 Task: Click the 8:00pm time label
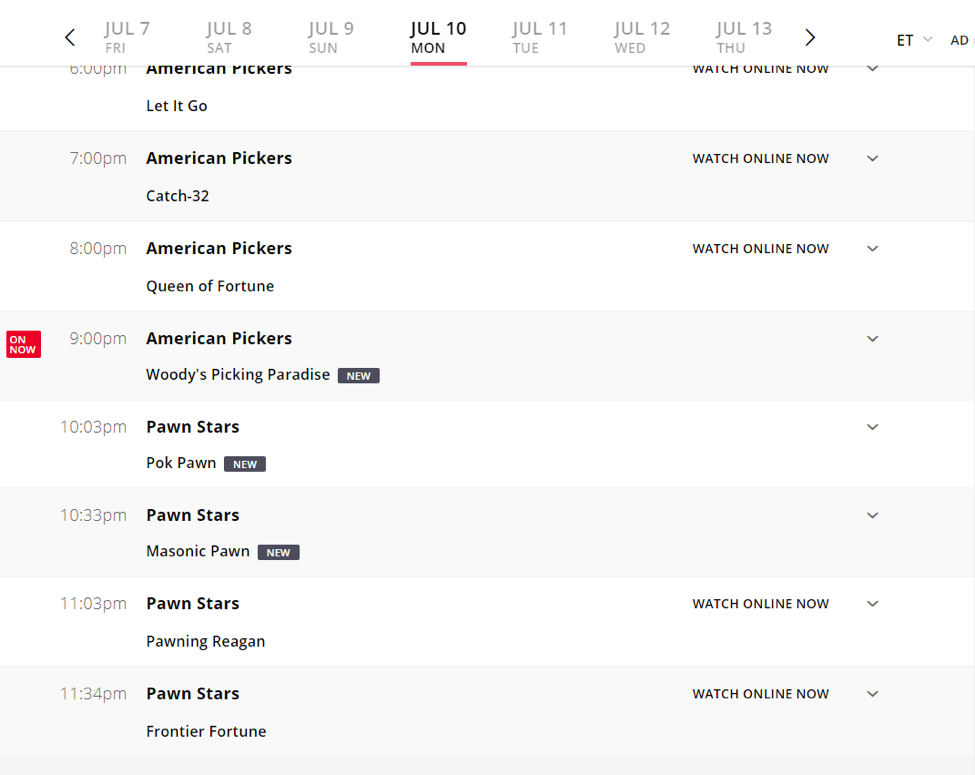98,249
